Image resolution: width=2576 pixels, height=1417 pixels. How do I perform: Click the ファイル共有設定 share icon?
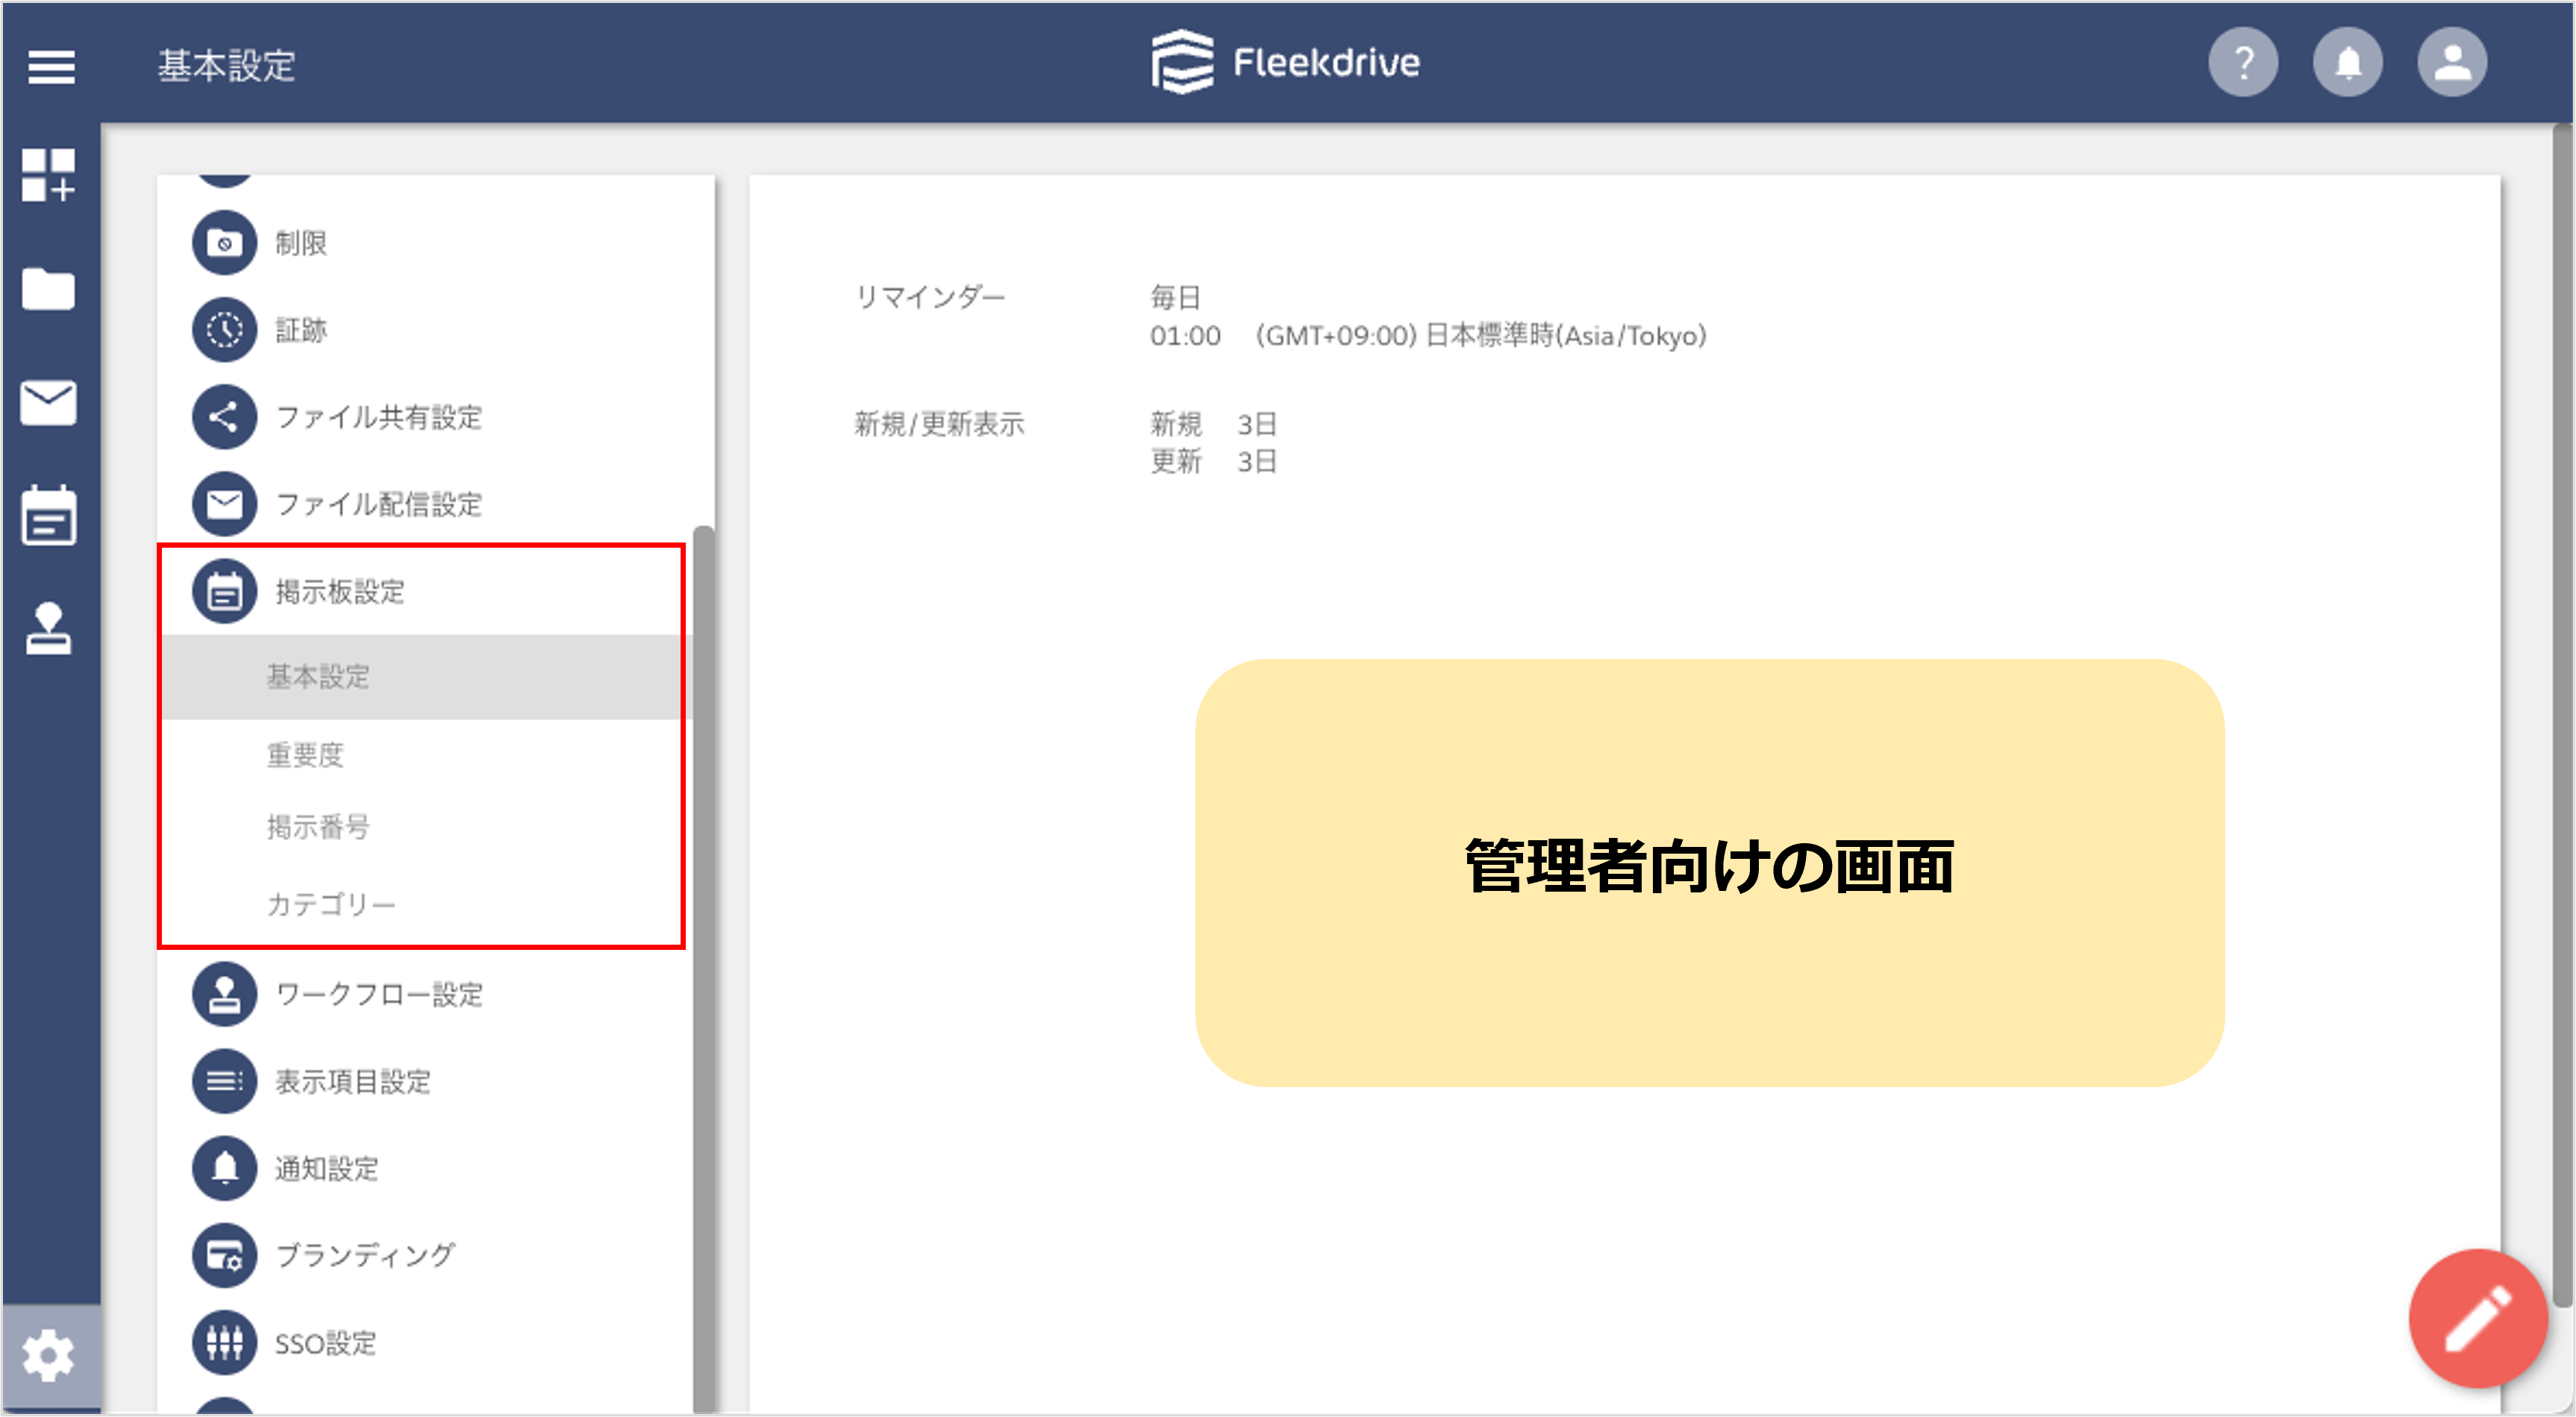pyautogui.click(x=224, y=417)
